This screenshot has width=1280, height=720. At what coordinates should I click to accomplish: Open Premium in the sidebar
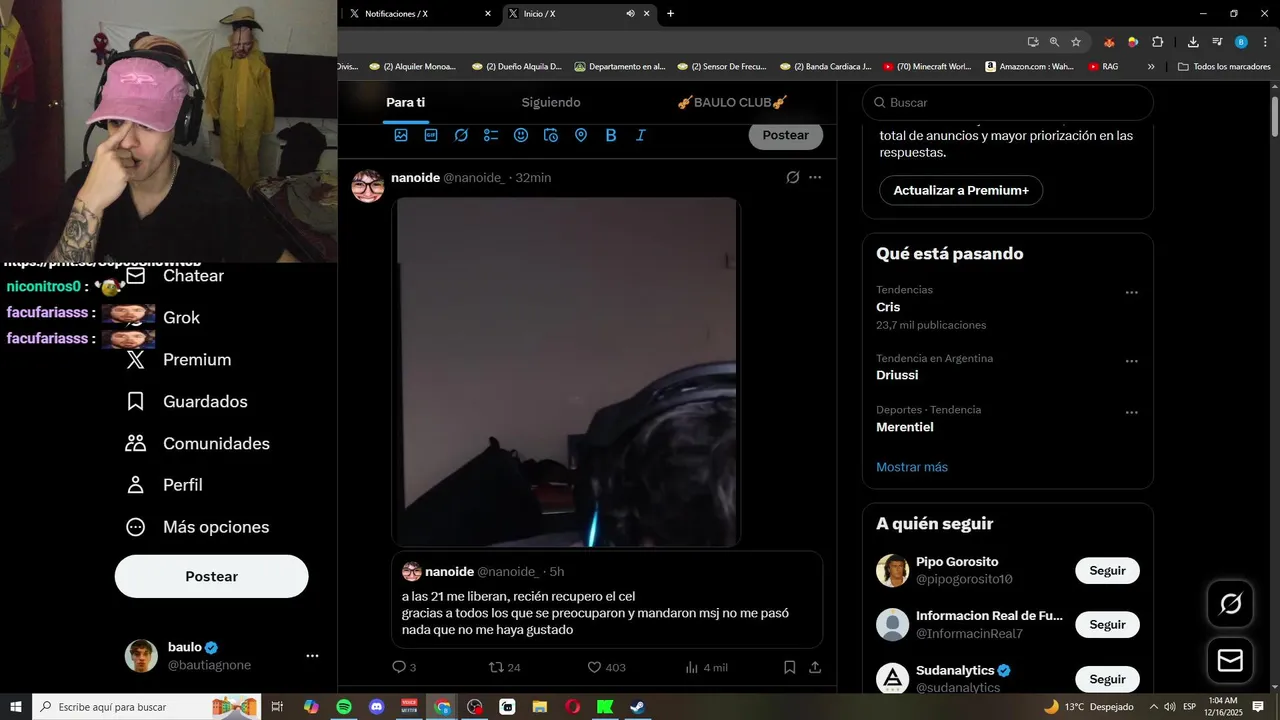click(179, 360)
